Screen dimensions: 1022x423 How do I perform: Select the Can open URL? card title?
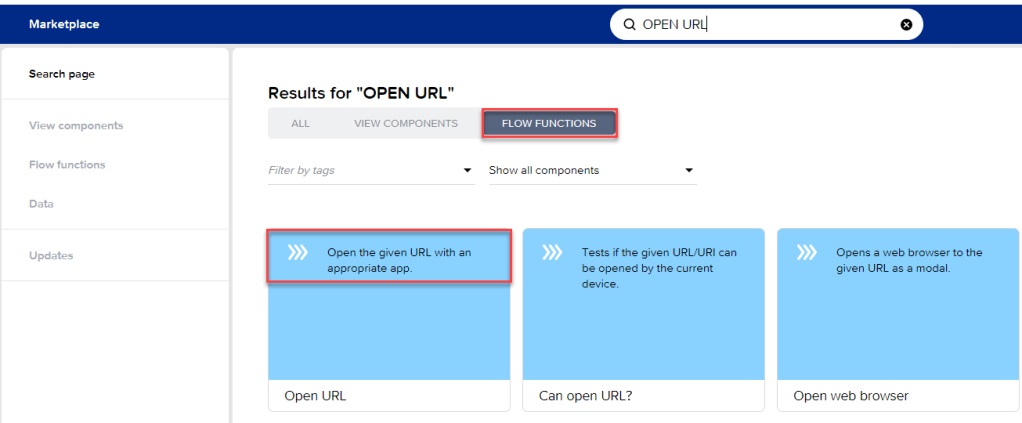pos(585,396)
